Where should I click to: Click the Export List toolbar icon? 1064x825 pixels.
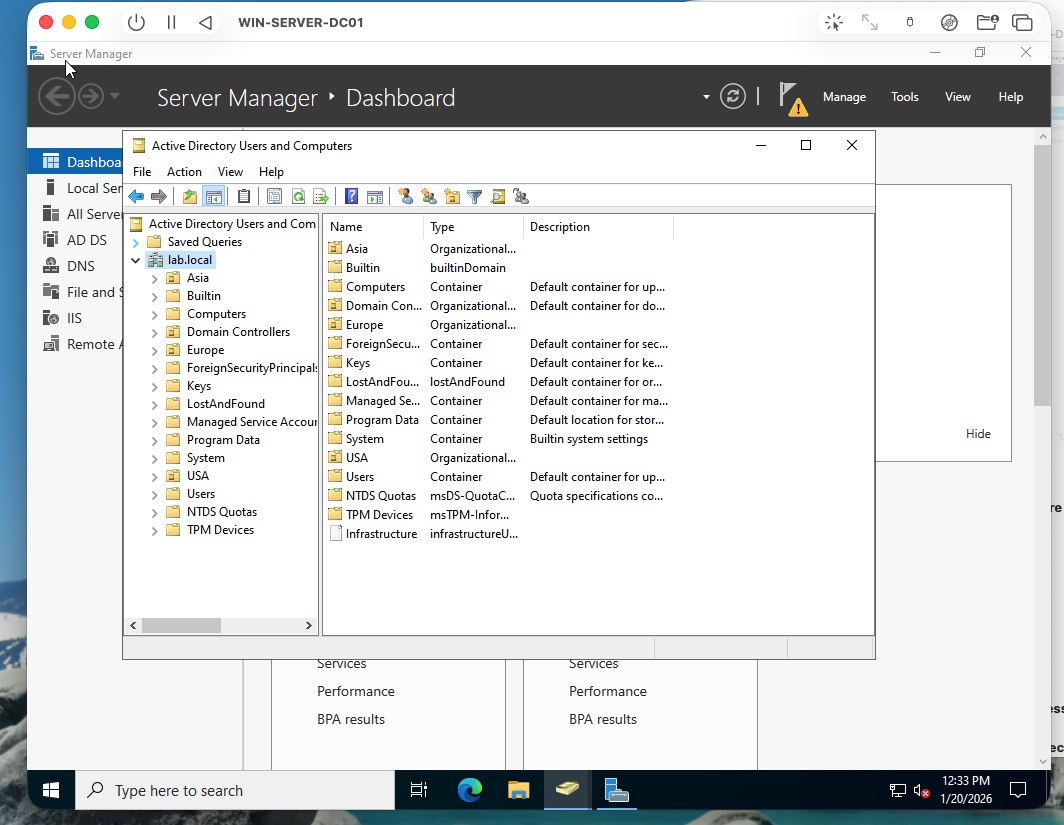pos(321,197)
